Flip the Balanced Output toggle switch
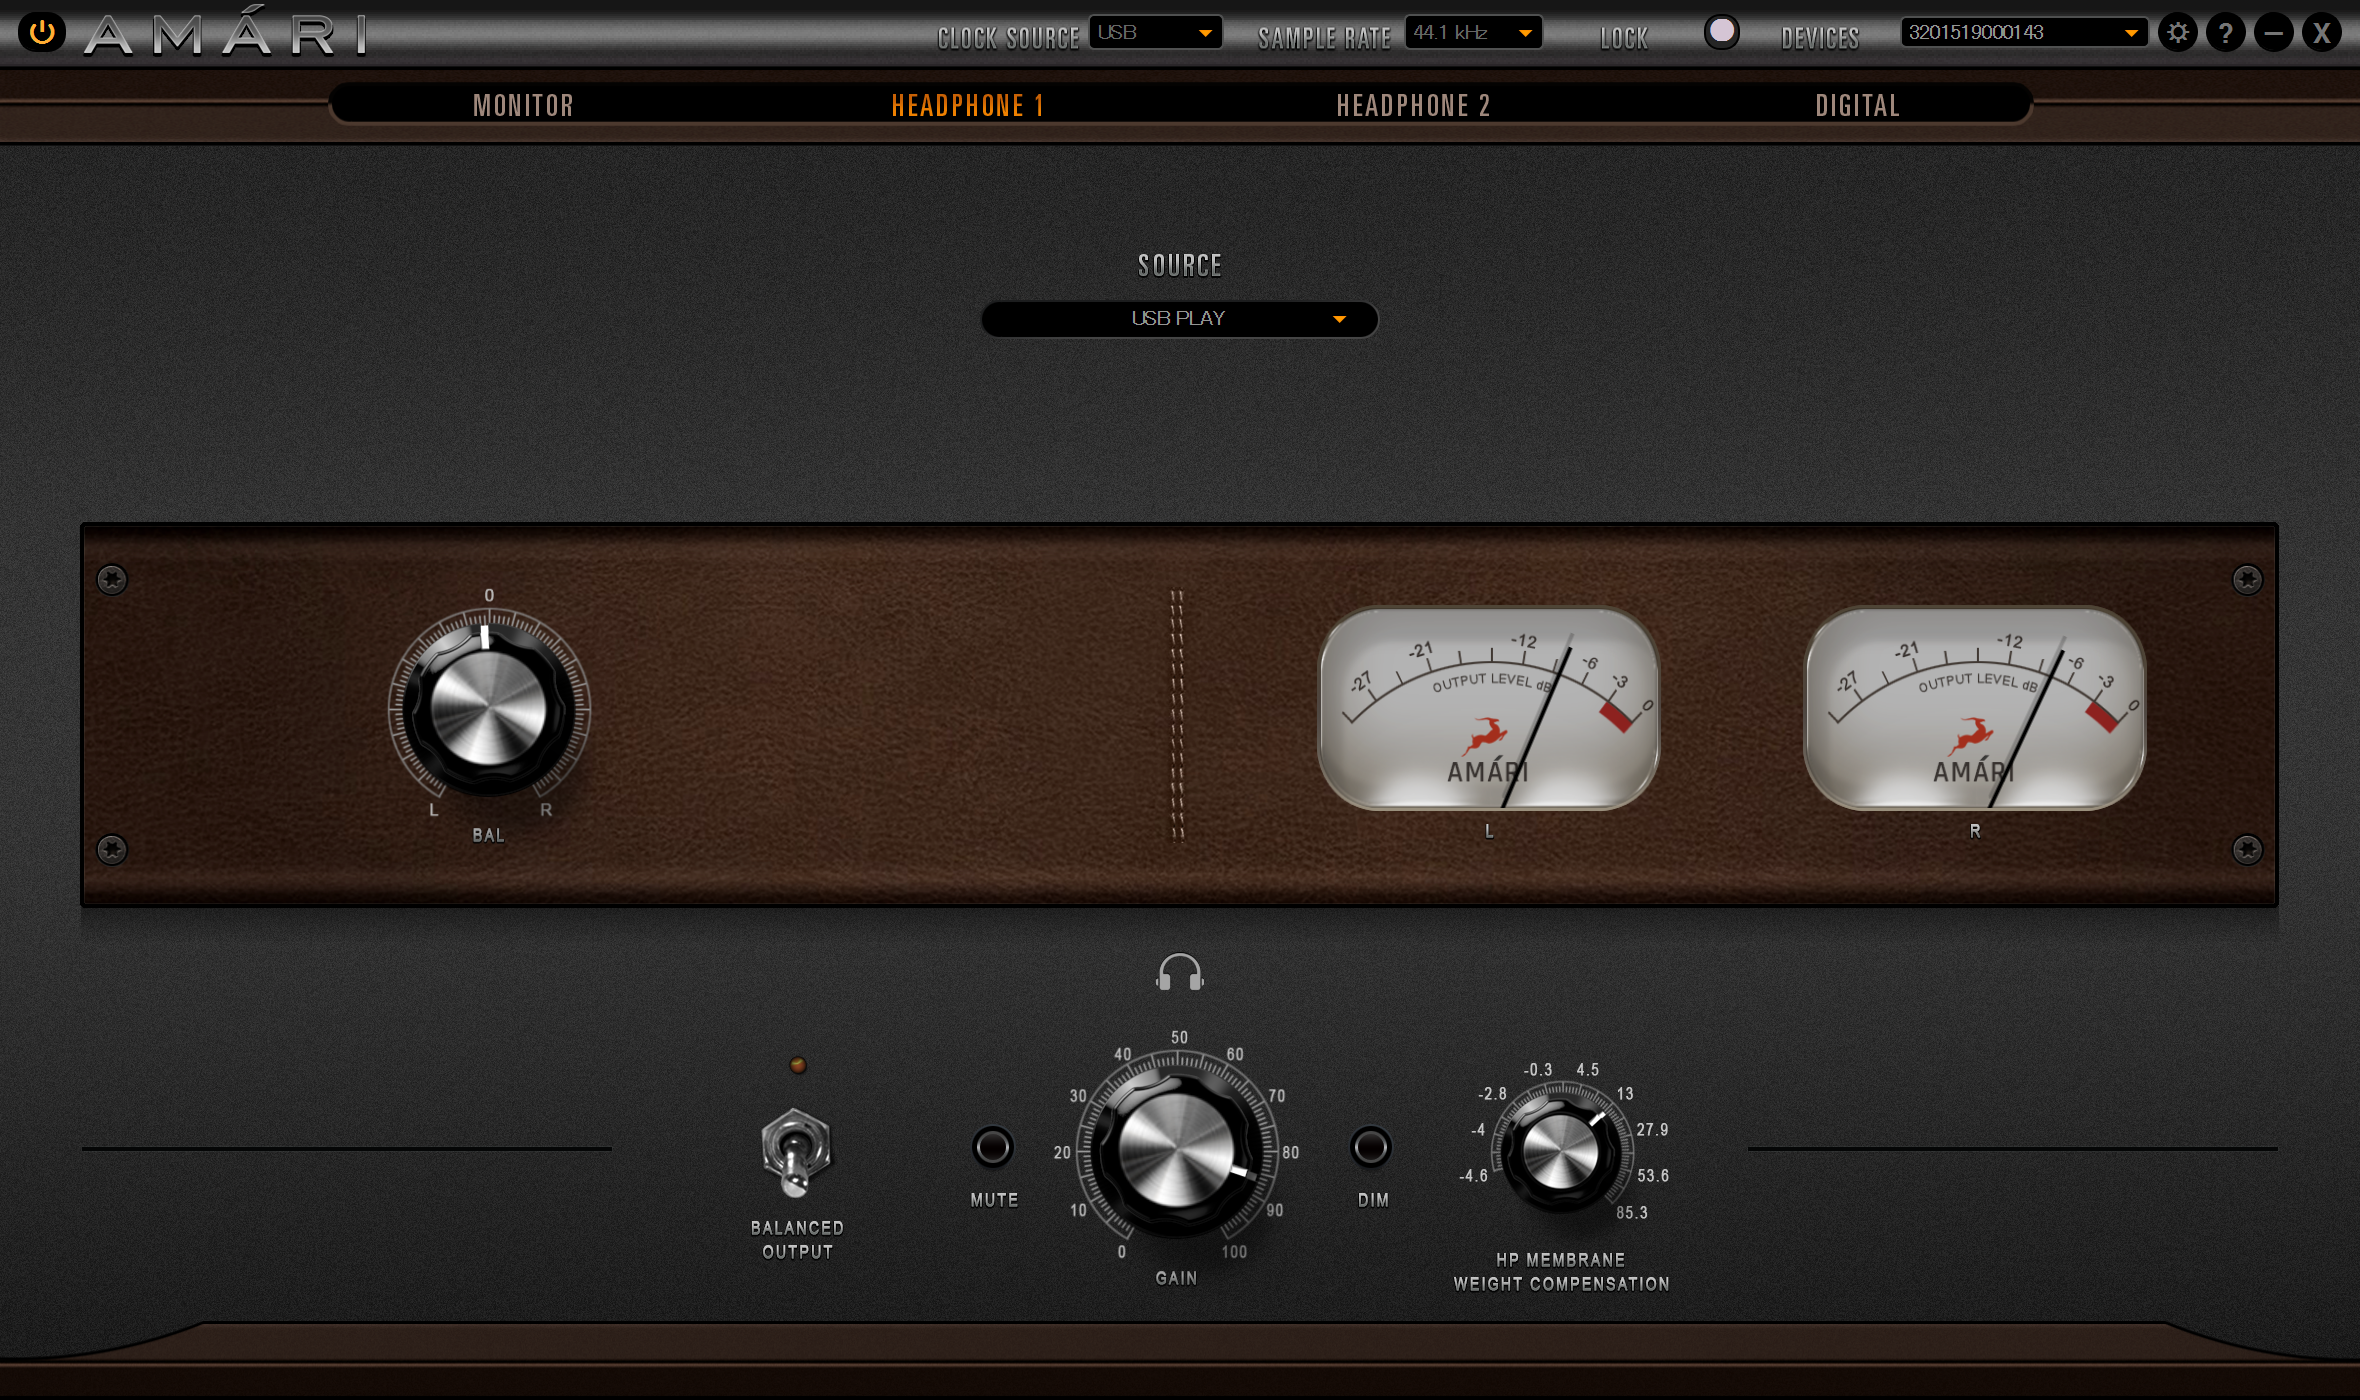Screen dimensions: 2360x1400 [796, 1153]
